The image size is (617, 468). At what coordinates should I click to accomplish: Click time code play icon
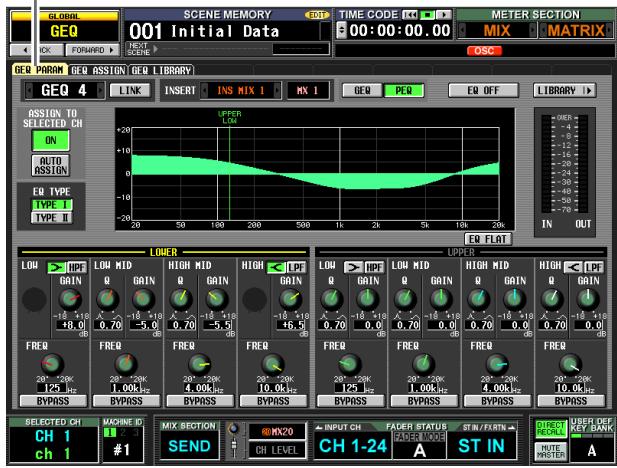click(444, 15)
